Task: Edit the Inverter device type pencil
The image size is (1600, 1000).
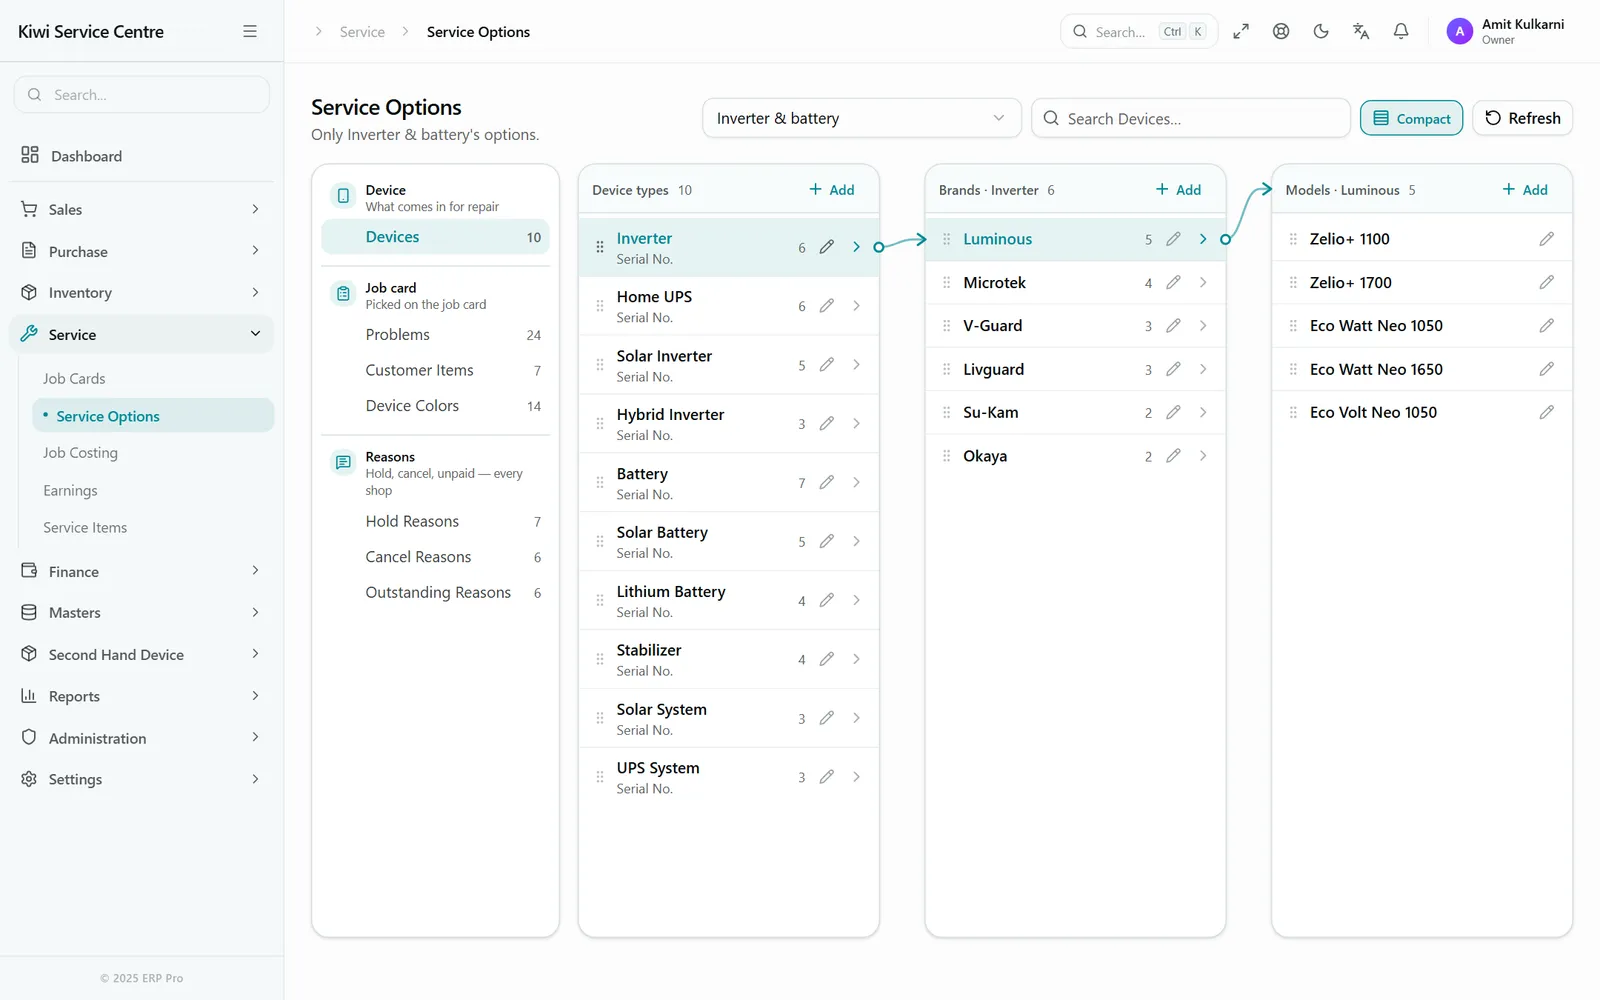Action: coord(827,247)
